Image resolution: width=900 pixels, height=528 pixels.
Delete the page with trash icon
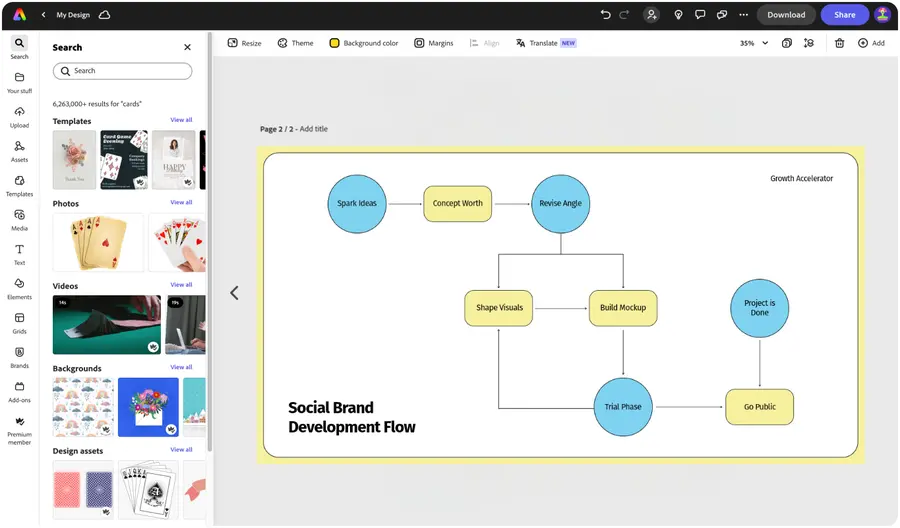(839, 43)
